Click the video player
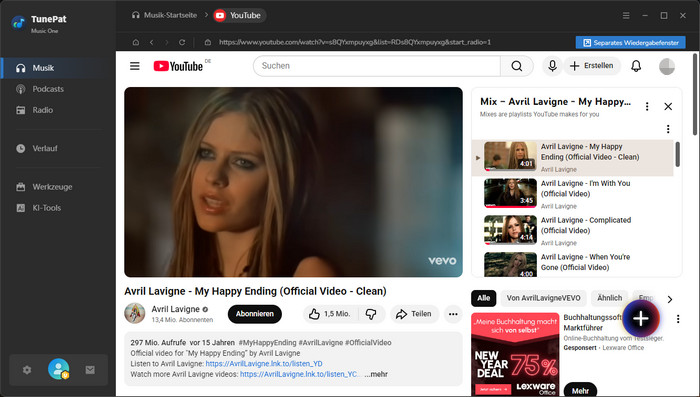 pyautogui.click(x=293, y=182)
